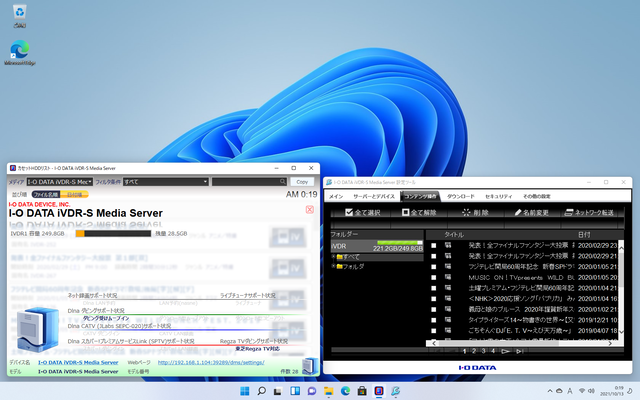640x400 pixels.
Task: Check the <NHK>2020応援ソング row checkbox
Action: (x=433, y=299)
